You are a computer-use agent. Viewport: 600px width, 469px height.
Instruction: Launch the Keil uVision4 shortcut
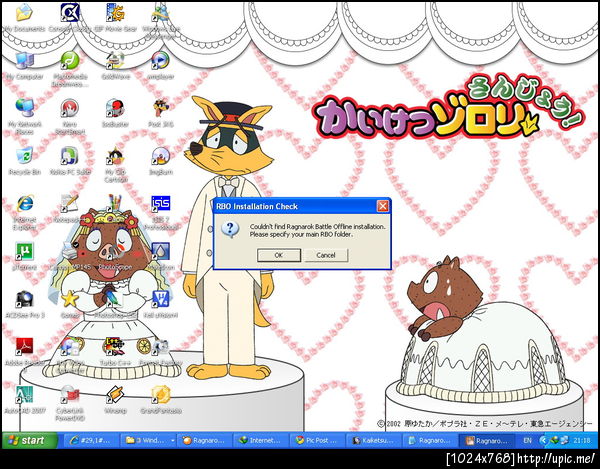pos(161,303)
